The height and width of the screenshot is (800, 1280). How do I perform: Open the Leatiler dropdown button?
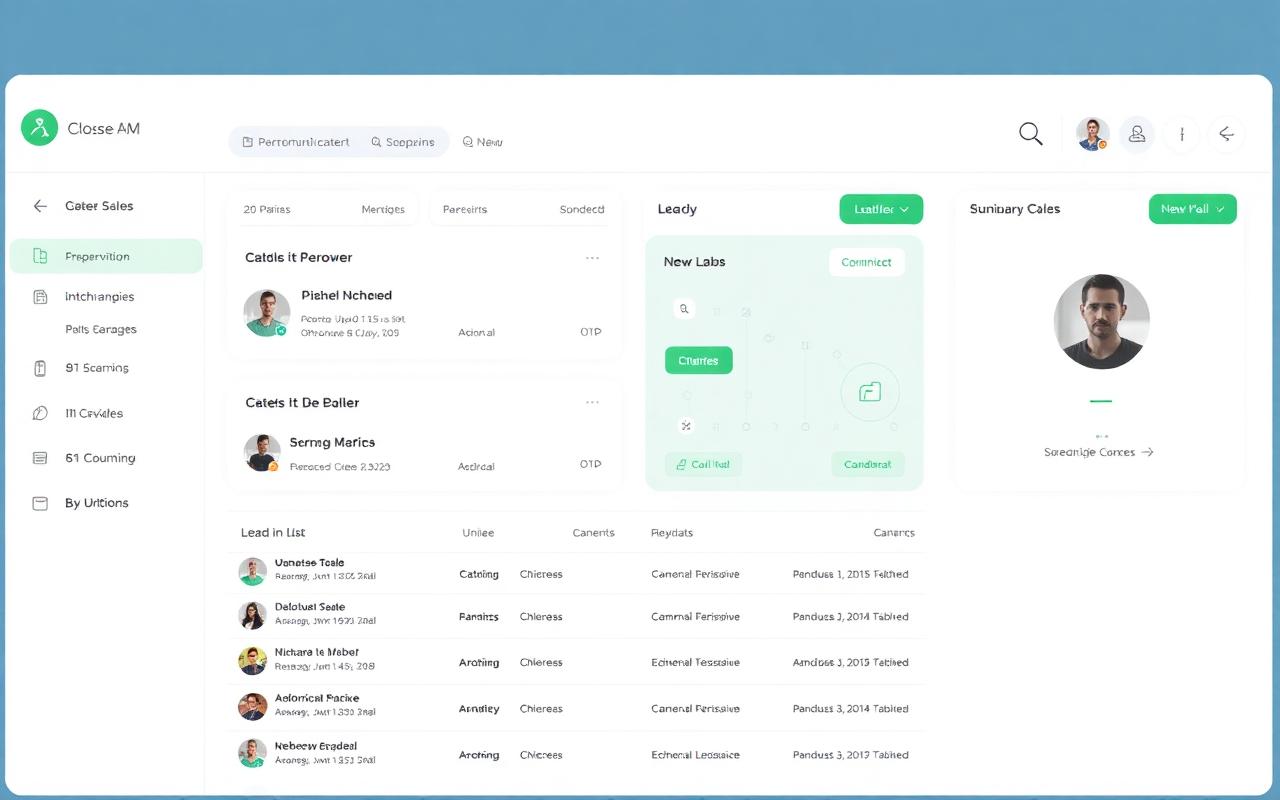[x=881, y=209]
